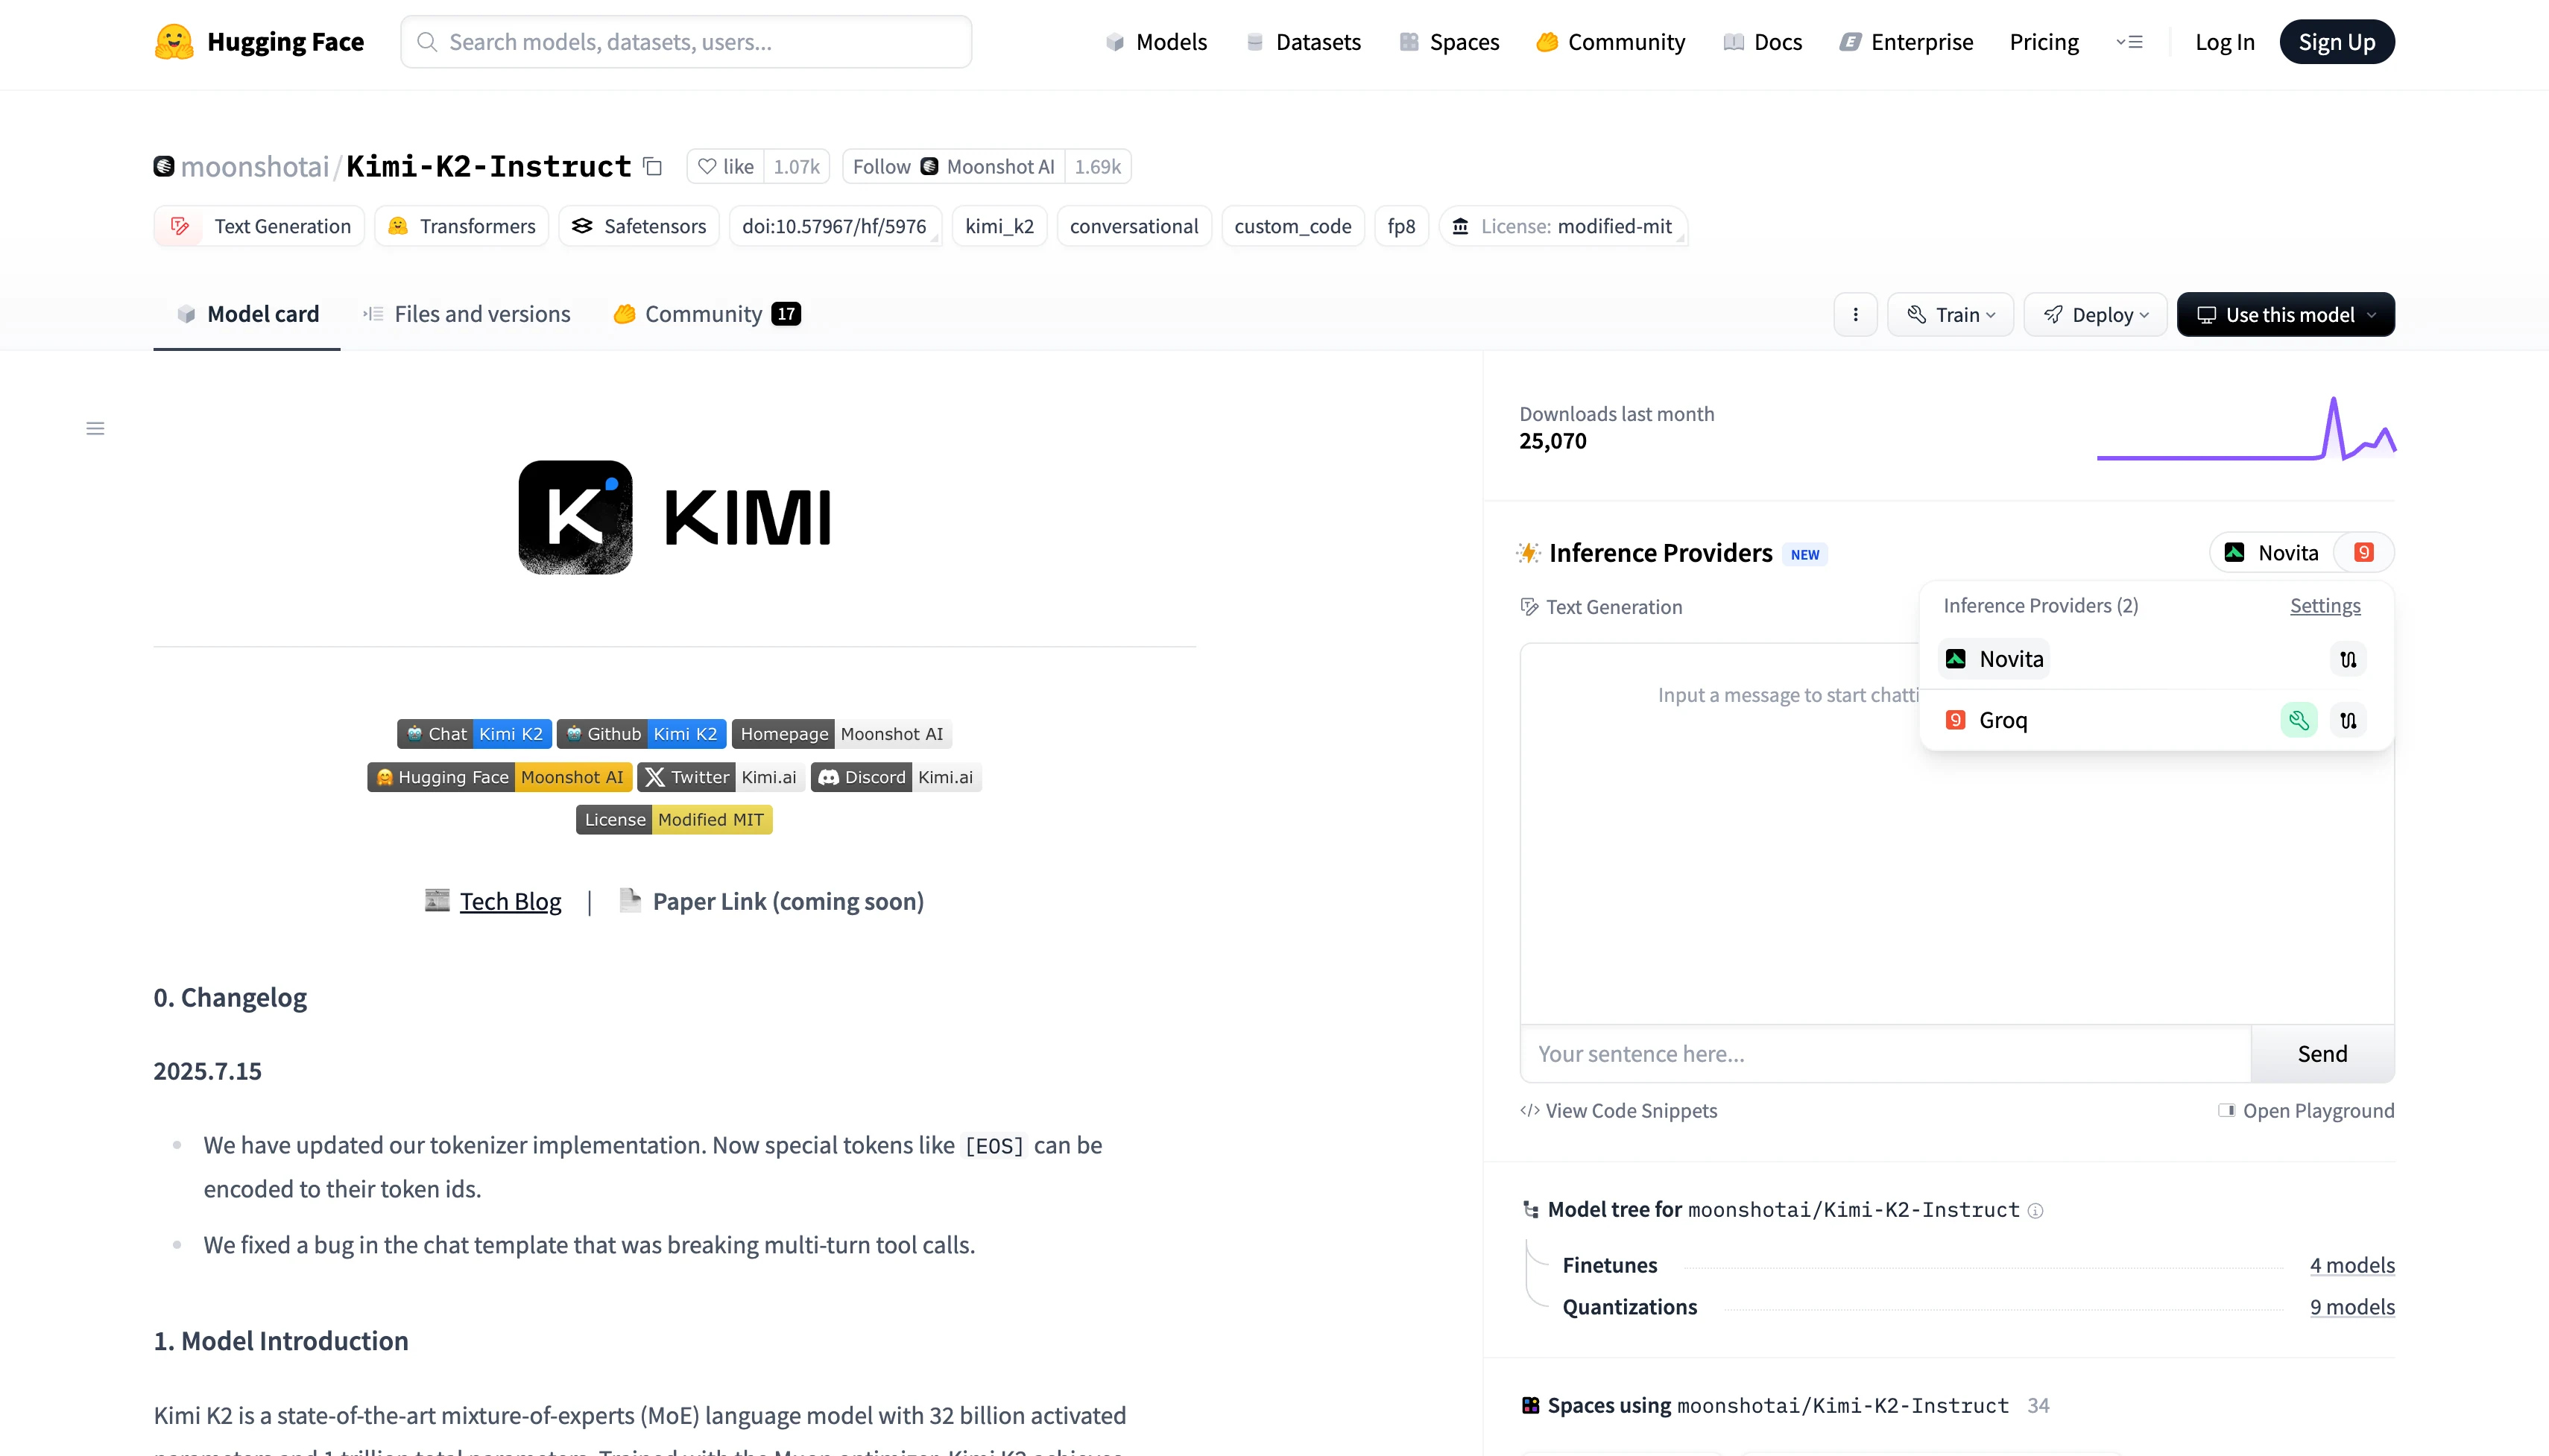Open the 9 models quantizations link

tap(2352, 1308)
